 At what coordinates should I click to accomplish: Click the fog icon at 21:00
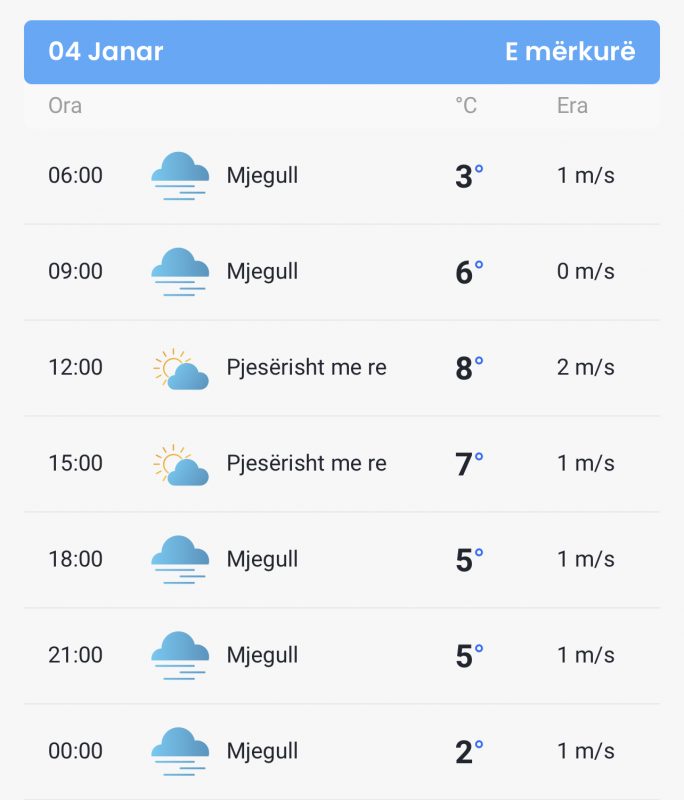pyautogui.click(x=180, y=655)
